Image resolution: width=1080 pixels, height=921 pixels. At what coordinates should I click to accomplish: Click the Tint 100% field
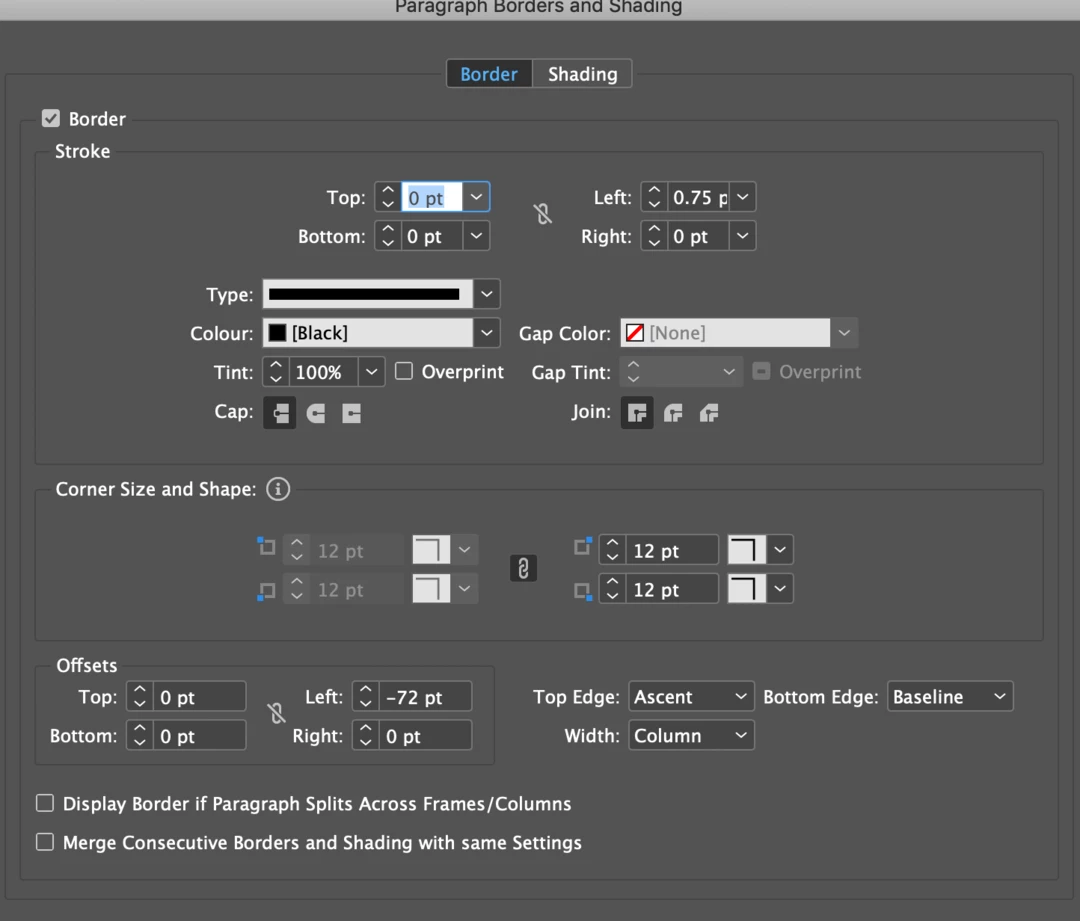pyautogui.click(x=324, y=372)
